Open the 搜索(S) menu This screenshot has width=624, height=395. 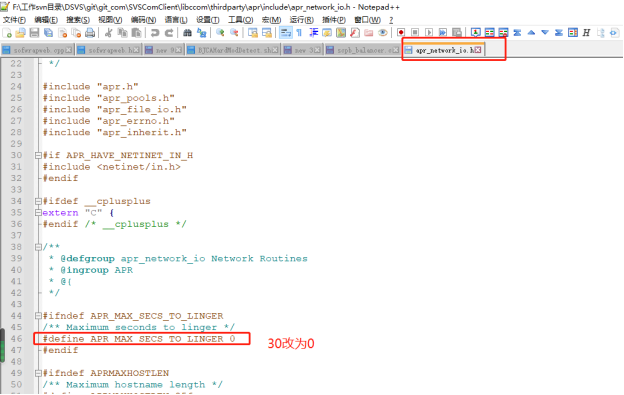click(x=78, y=19)
